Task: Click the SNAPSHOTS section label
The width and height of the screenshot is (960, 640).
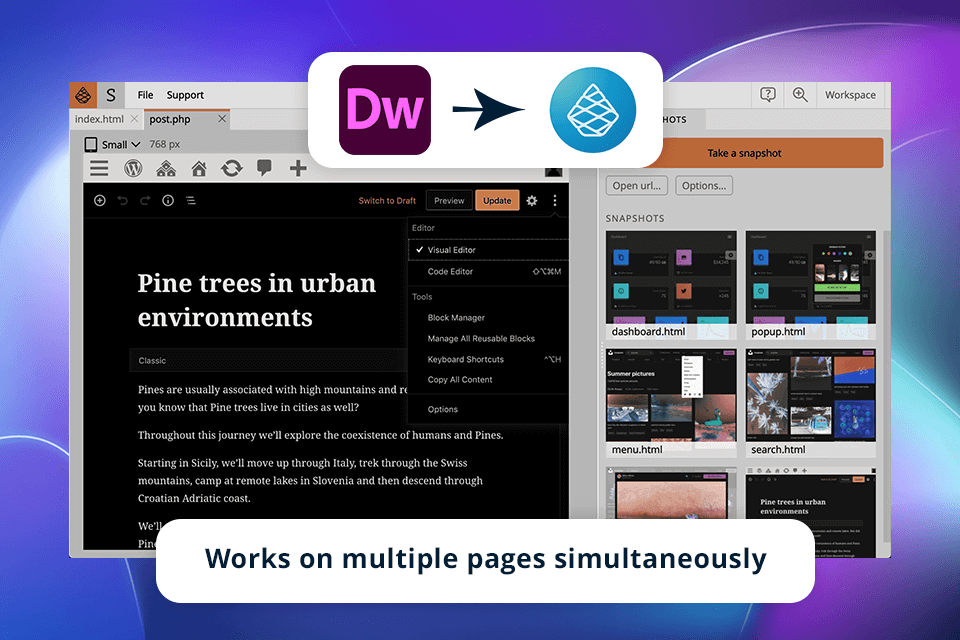Action: 635,219
